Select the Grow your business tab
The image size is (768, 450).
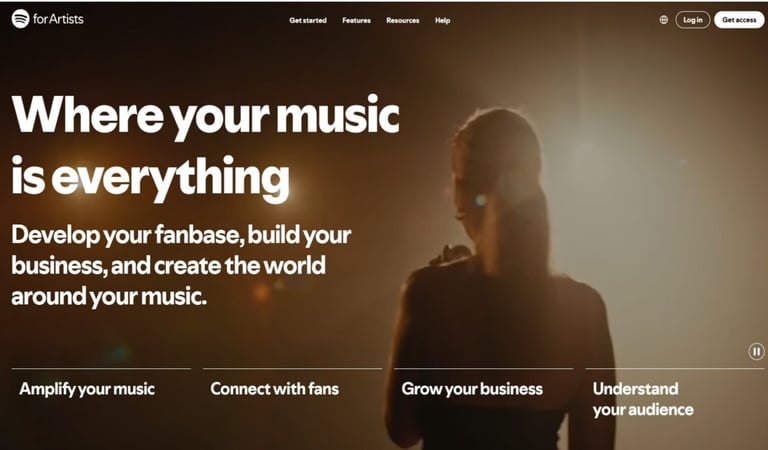pos(472,389)
